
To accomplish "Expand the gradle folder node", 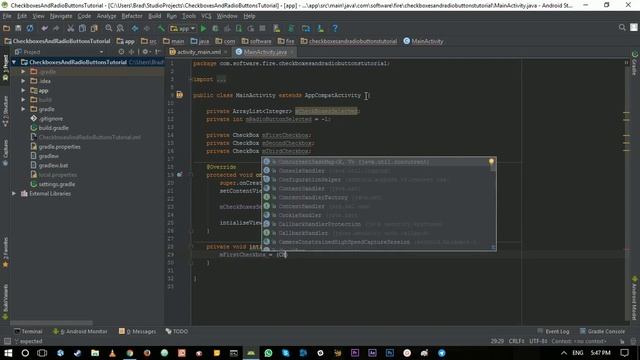I will click(x=23, y=109).
